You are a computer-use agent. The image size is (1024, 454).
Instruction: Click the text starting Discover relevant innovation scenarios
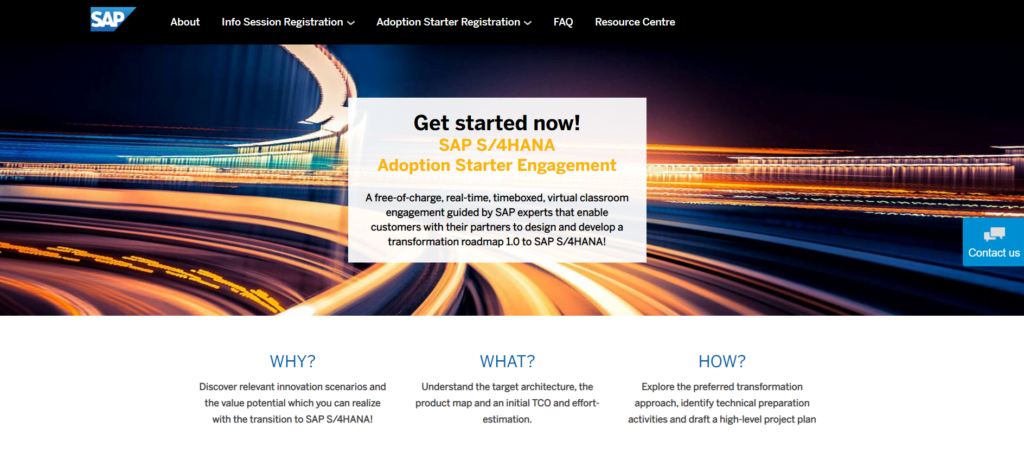point(293,403)
